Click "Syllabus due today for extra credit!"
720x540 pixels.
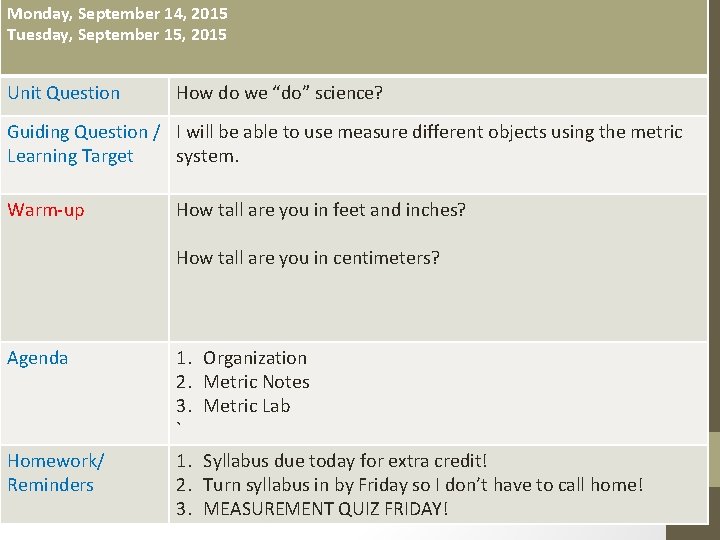coord(345,461)
